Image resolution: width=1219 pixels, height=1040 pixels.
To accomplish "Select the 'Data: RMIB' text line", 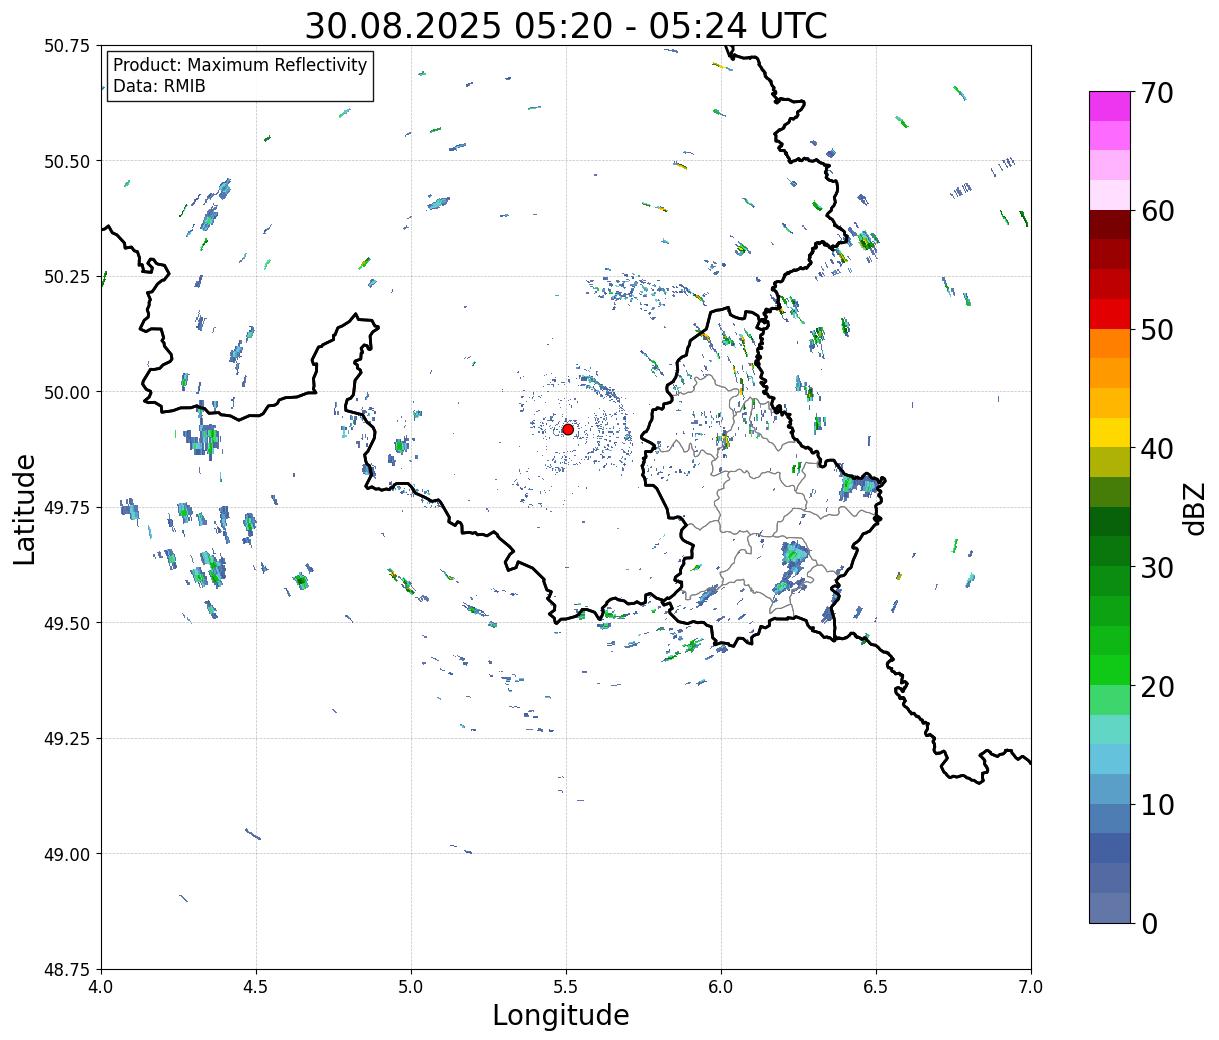I will point(159,86).
